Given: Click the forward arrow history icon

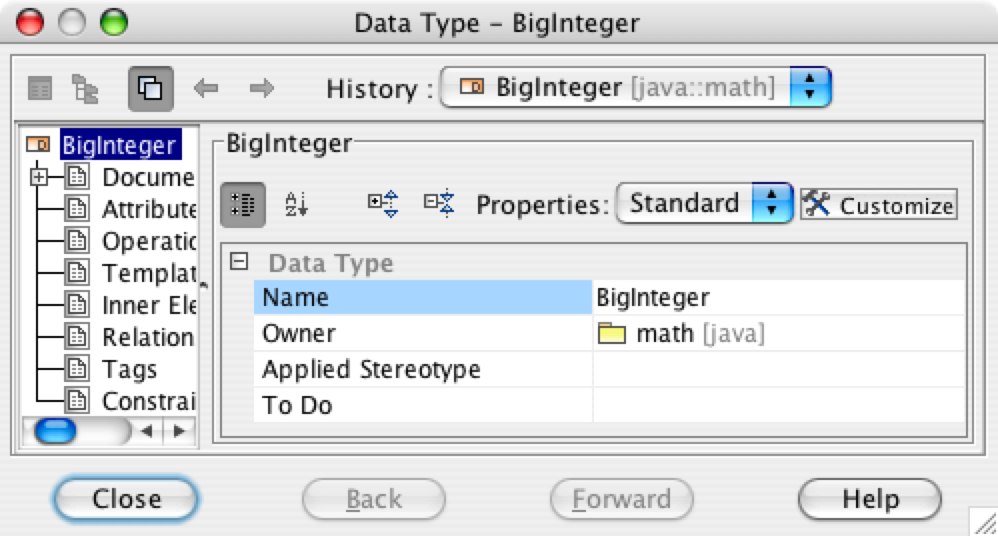Looking at the screenshot, I should coord(262,88).
